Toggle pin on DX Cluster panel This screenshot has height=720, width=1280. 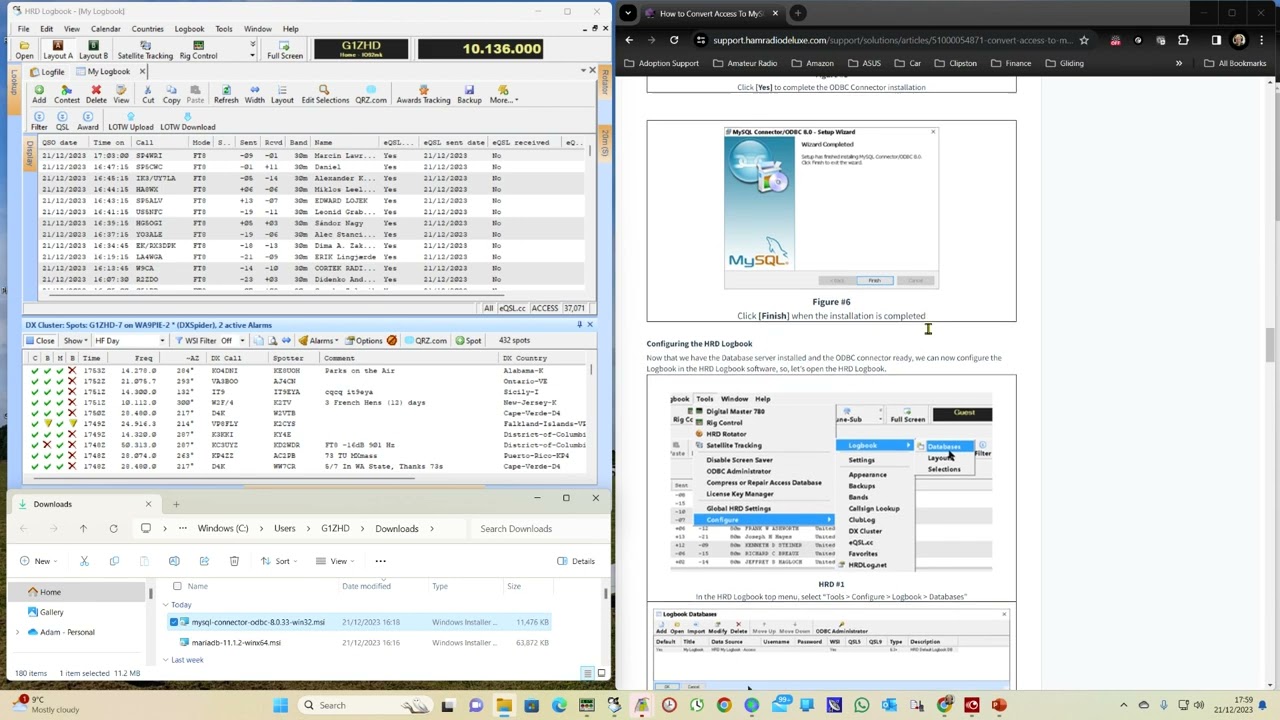(579, 324)
